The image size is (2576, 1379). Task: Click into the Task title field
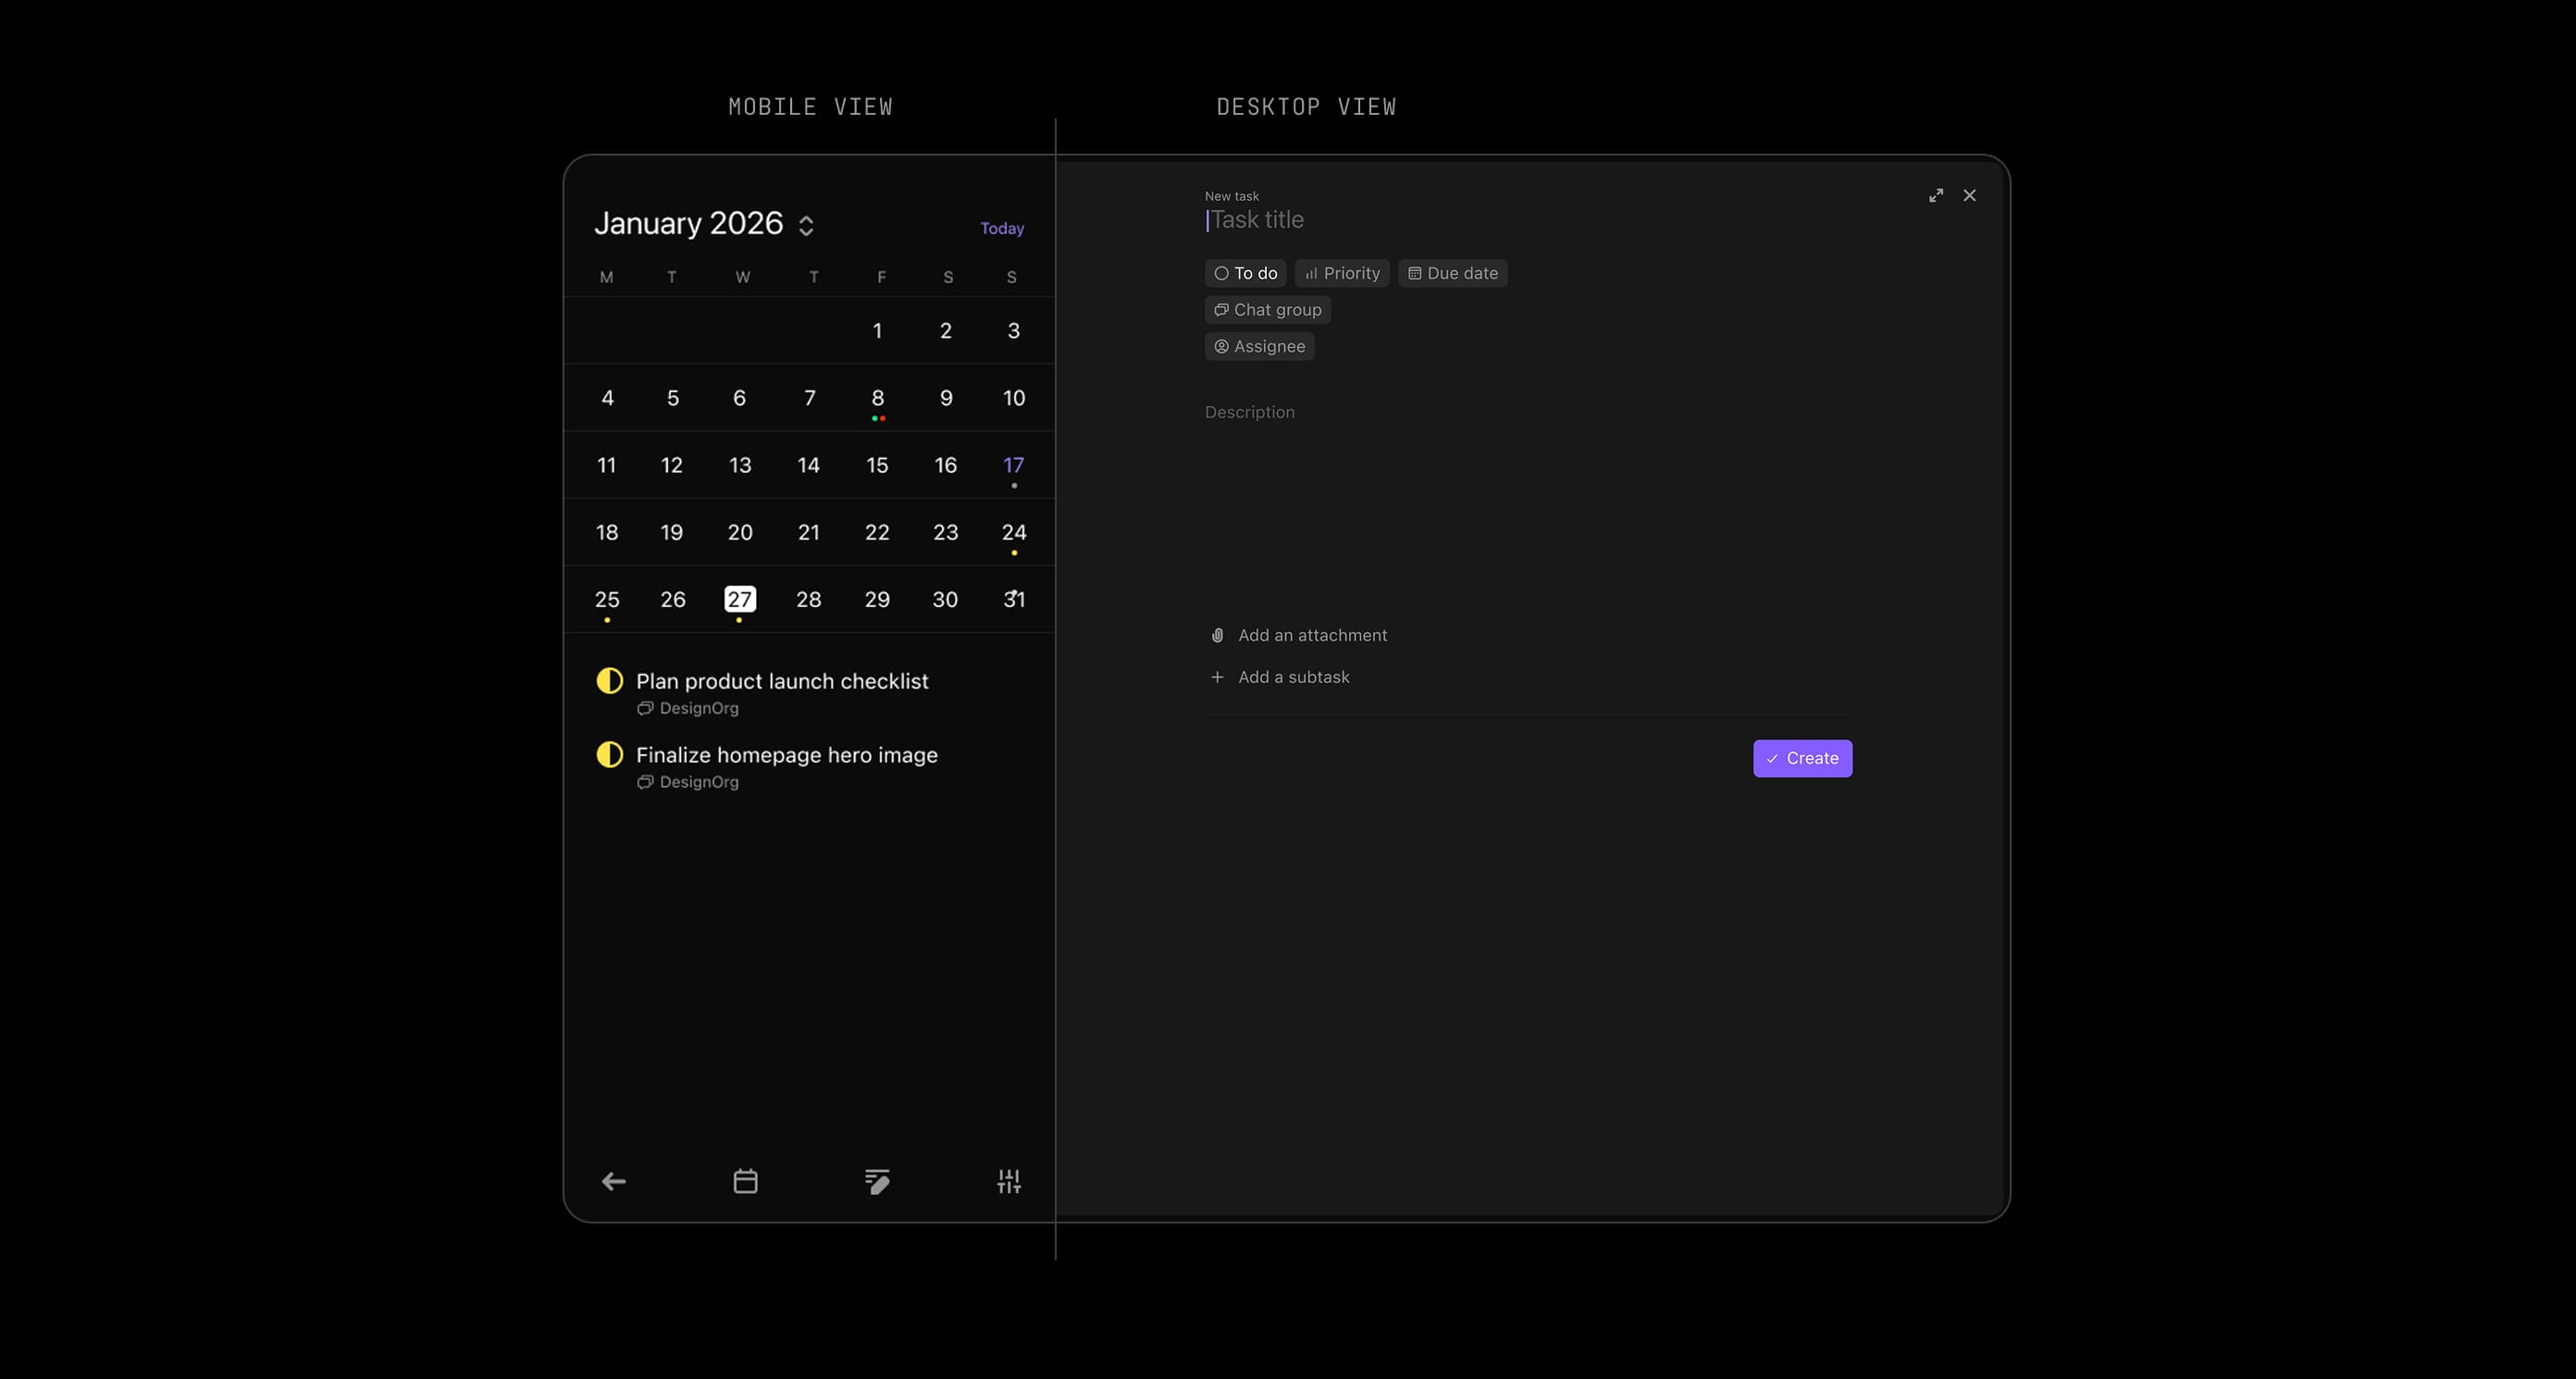[x=1400, y=220]
